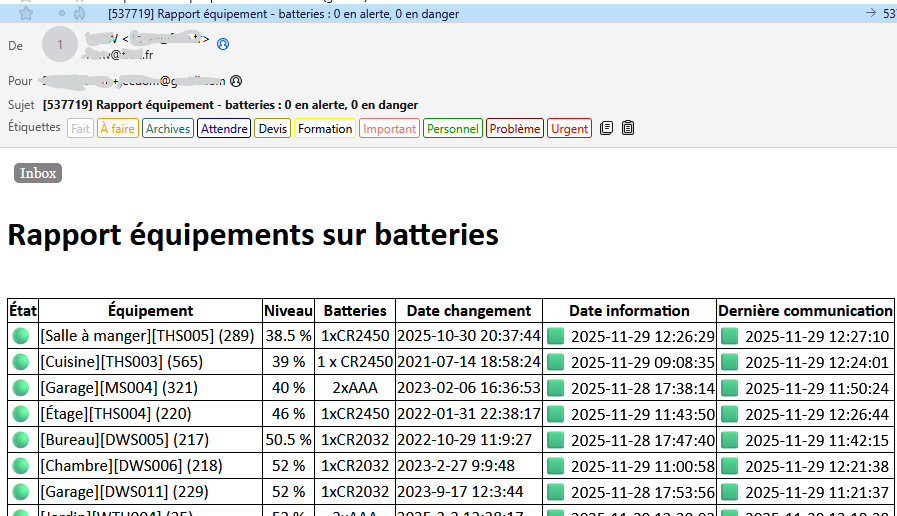Star the Rapport équipement message
This screenshot has height=516, width=897.
tap(26, 13)
